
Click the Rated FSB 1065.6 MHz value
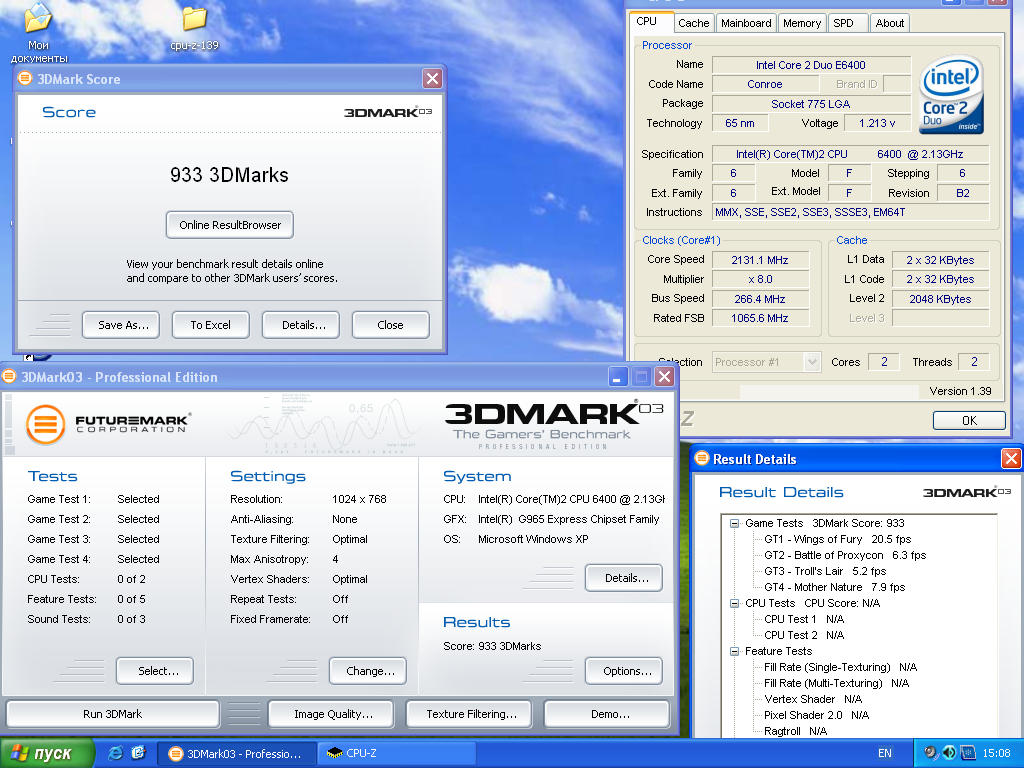[760, 318]
